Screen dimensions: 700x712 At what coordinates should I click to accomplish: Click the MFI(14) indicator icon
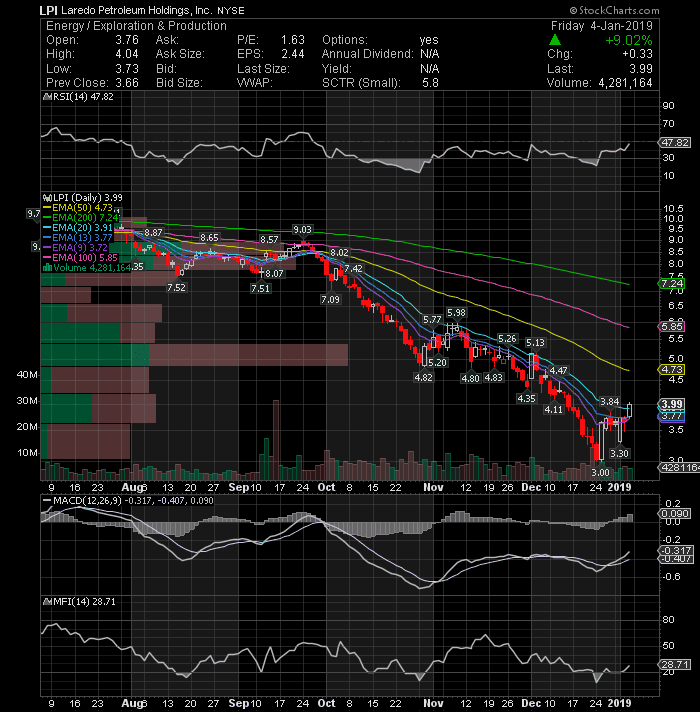click(47, 602)
